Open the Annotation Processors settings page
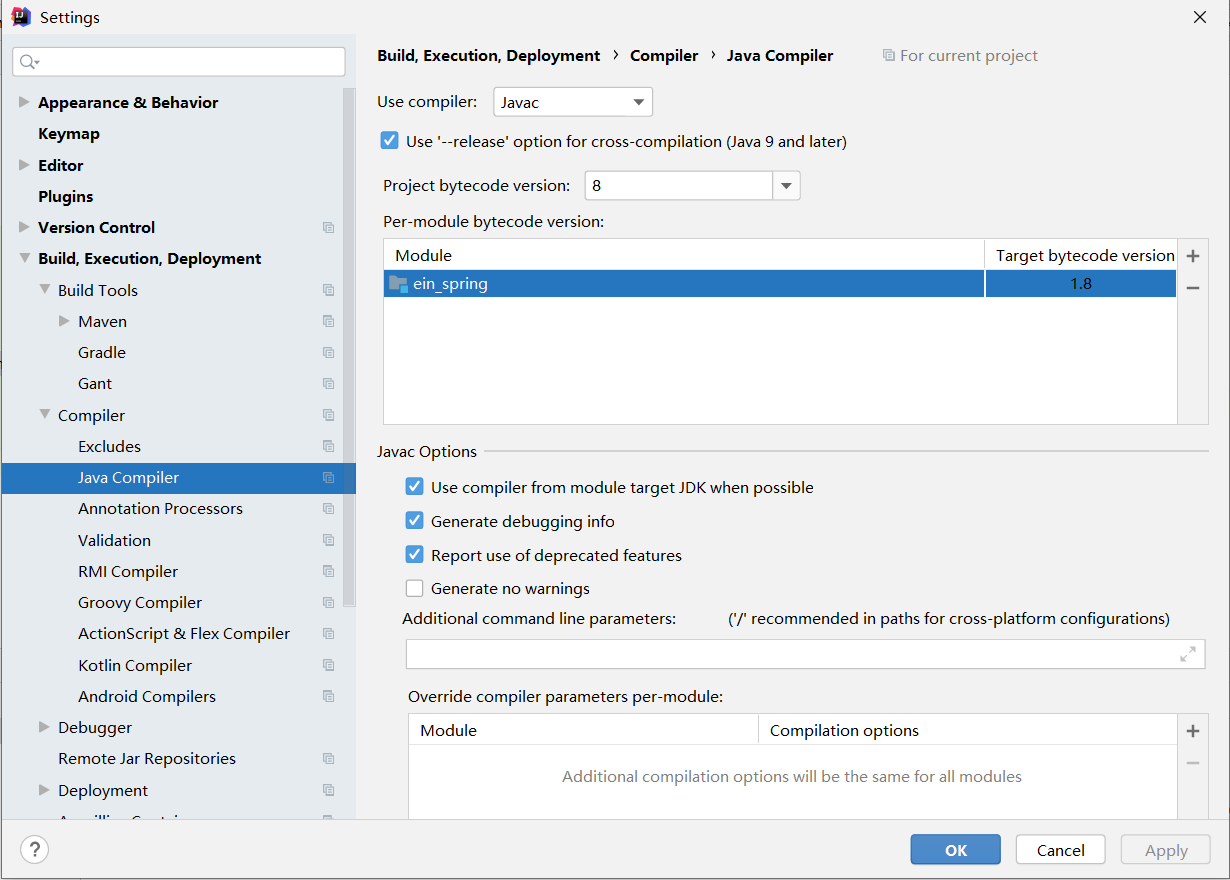This screenshot has width=1230, height=880. coord(160,509)
